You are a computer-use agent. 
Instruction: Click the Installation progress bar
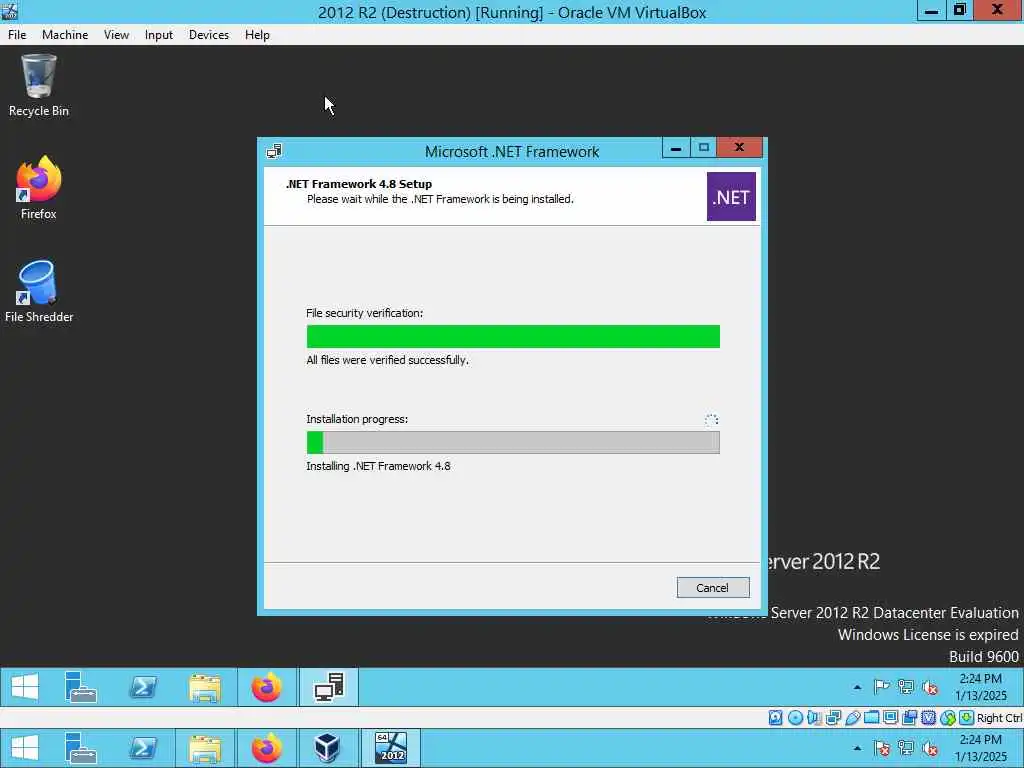click(x=513, y=442)
